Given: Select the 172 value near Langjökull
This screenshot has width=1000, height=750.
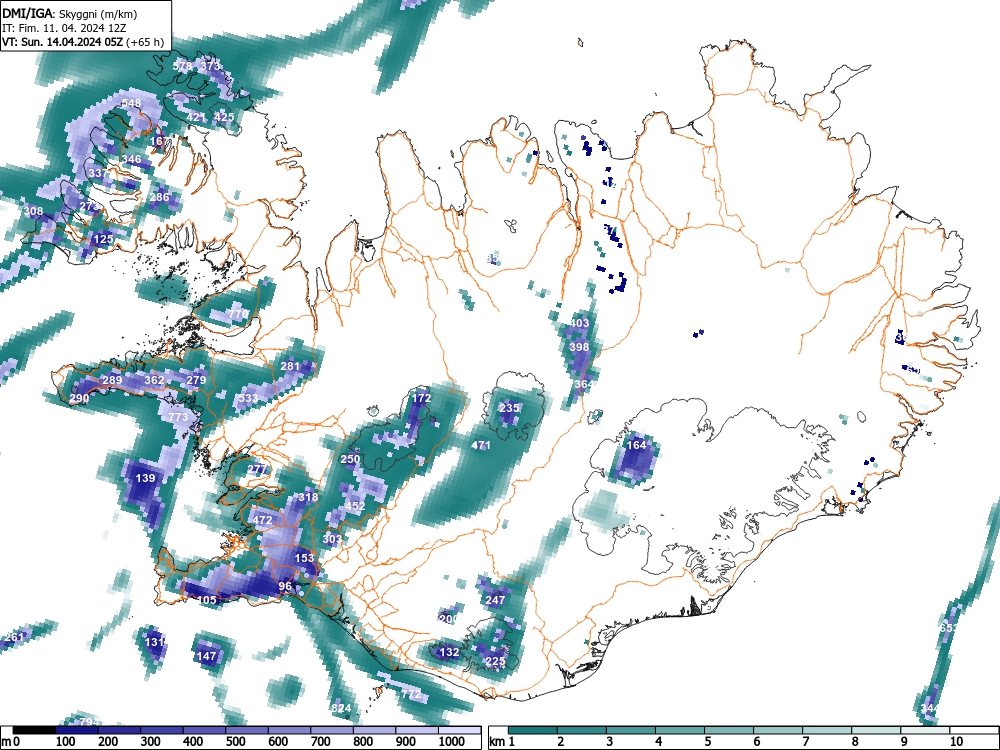Looking at the screenshot, I should pos(421,398).
